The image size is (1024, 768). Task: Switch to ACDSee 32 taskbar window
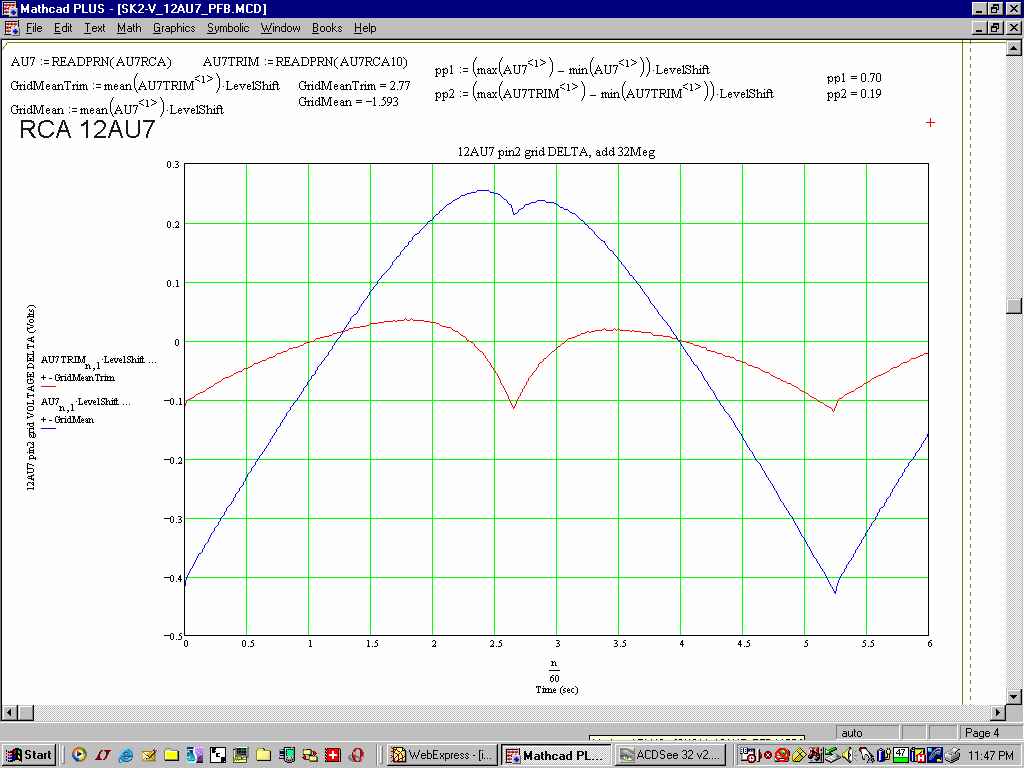670,755
